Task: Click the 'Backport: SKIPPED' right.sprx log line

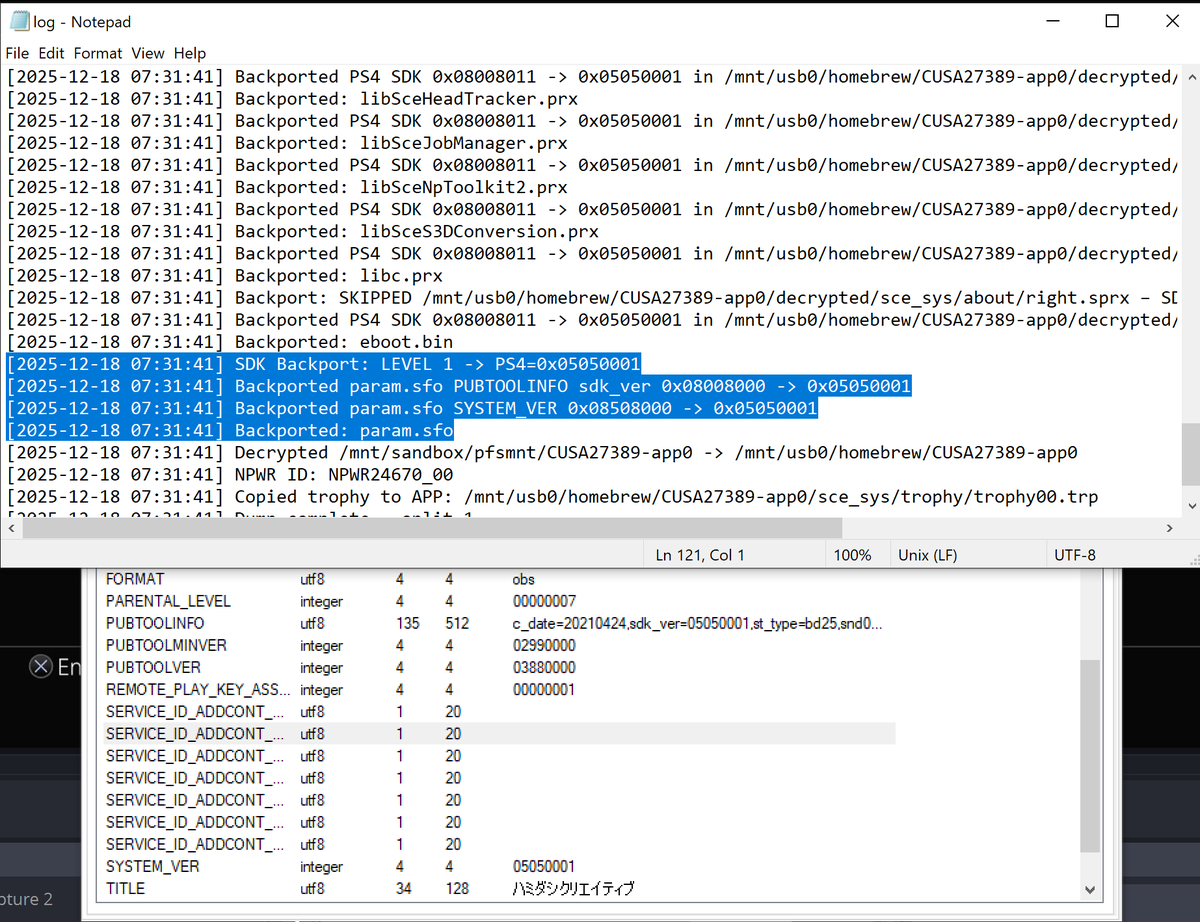Action: [x=592, y=298]
